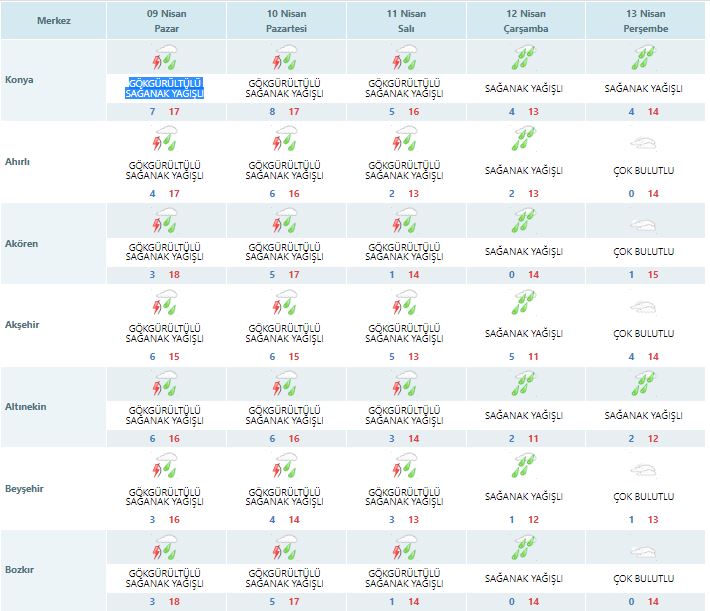The width and height of the screenshot is (710, 611).
Task: Open the Altınekin district row label
Action: click(27, 406)
